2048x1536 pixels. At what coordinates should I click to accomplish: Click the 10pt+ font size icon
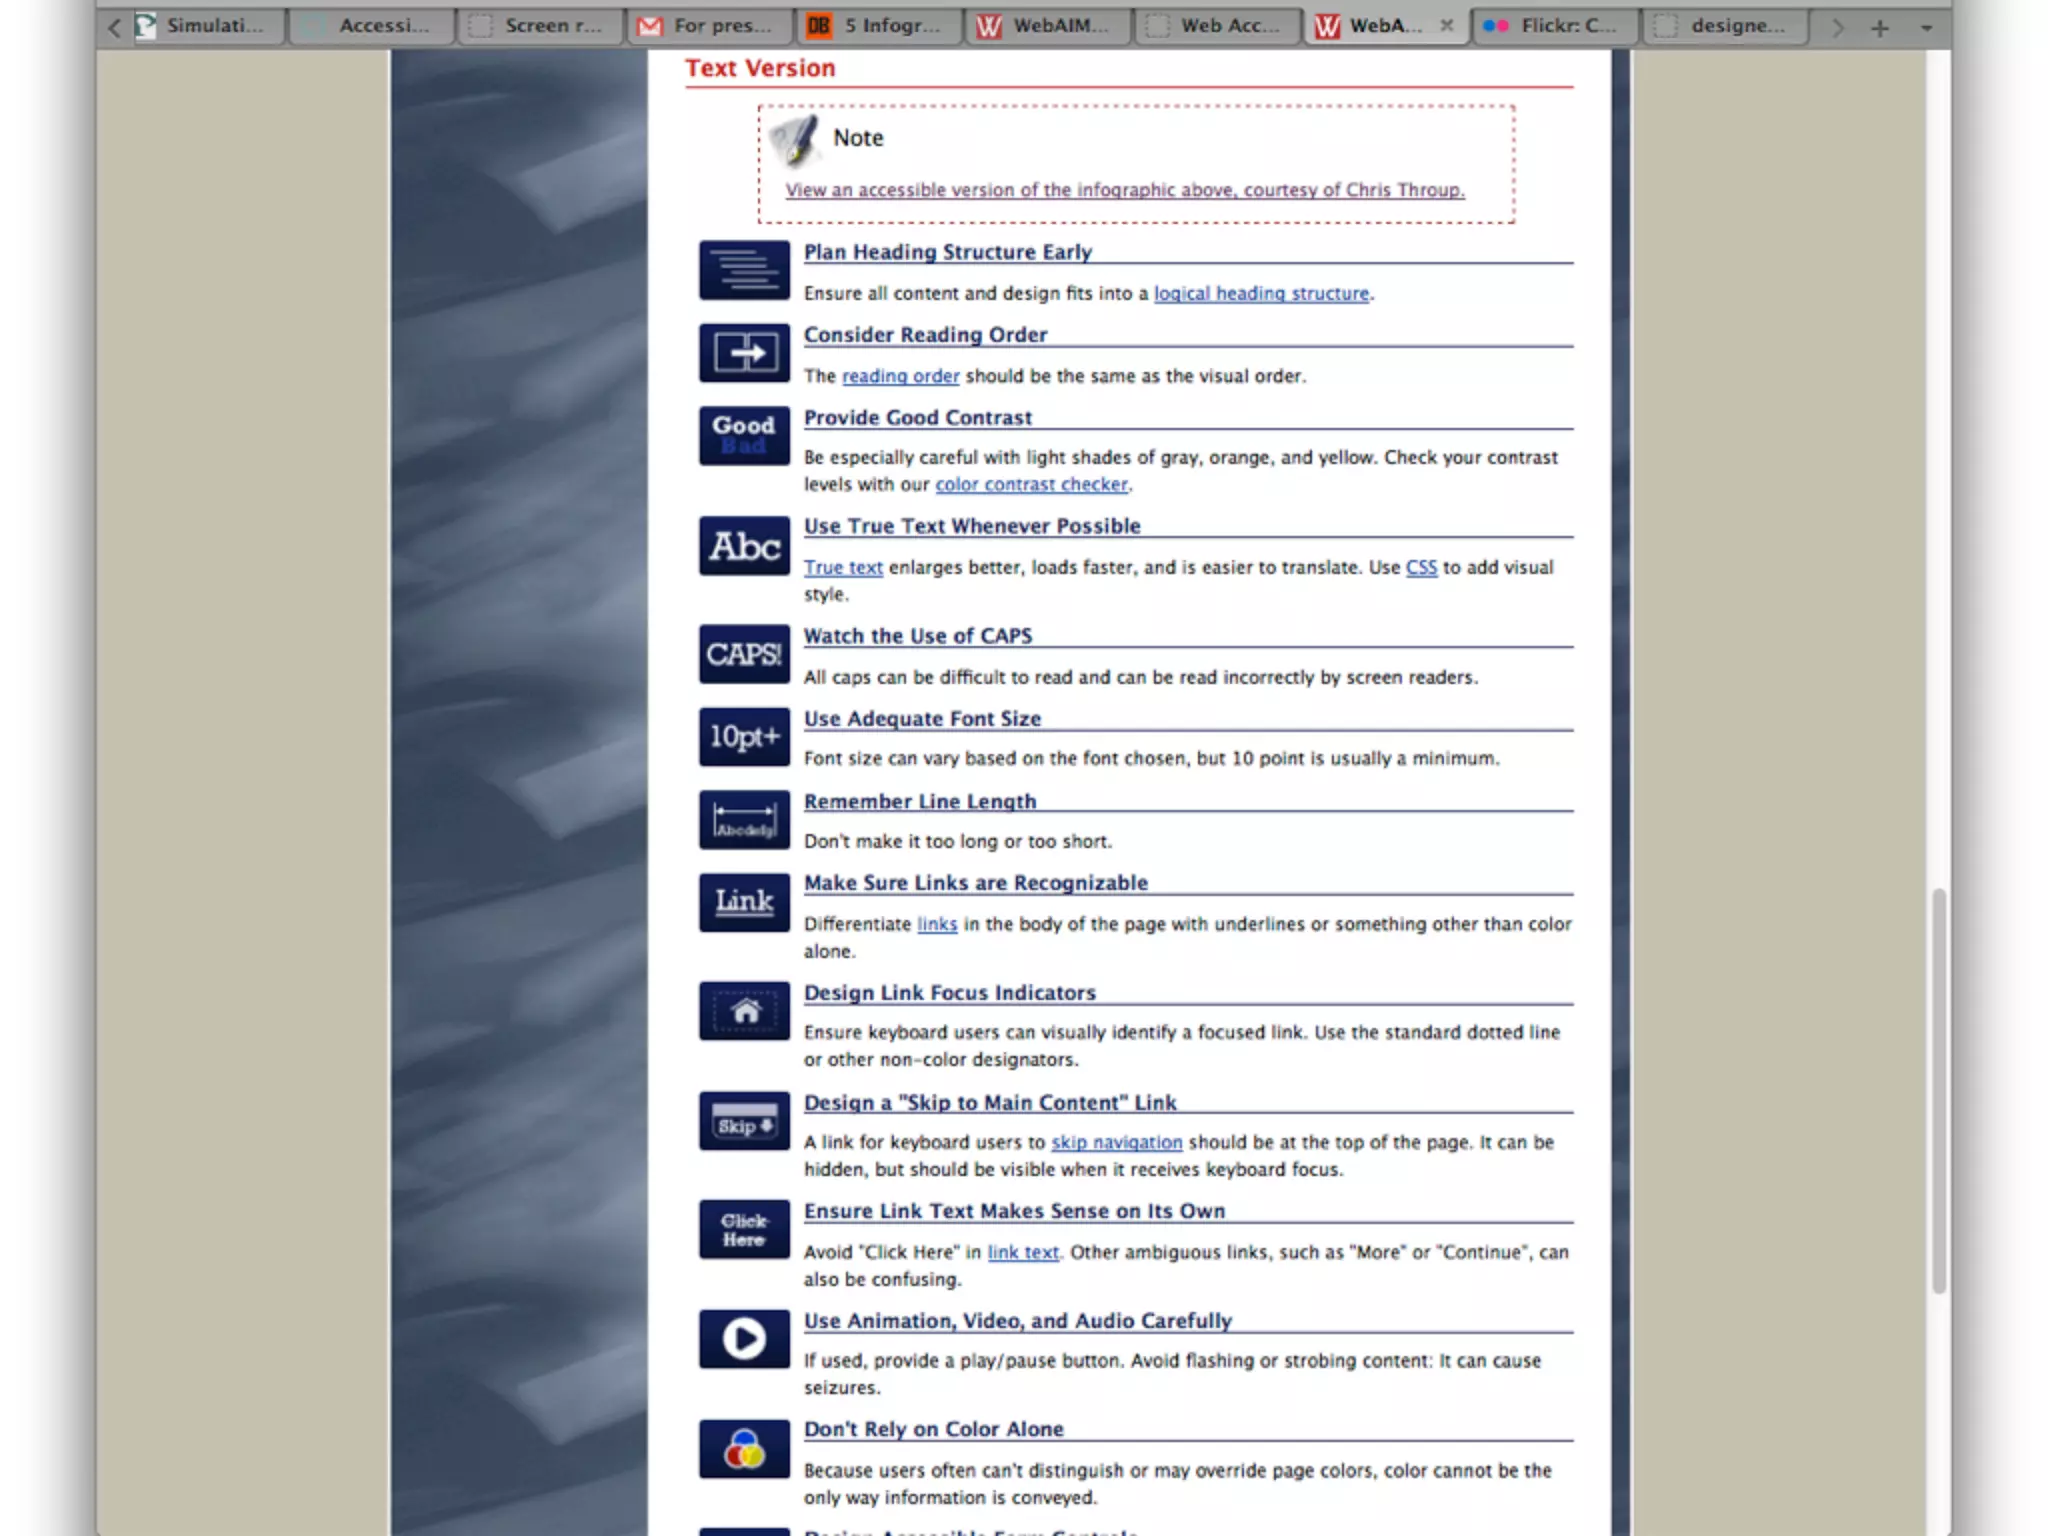pyautogui.click(x=744, y=737)
